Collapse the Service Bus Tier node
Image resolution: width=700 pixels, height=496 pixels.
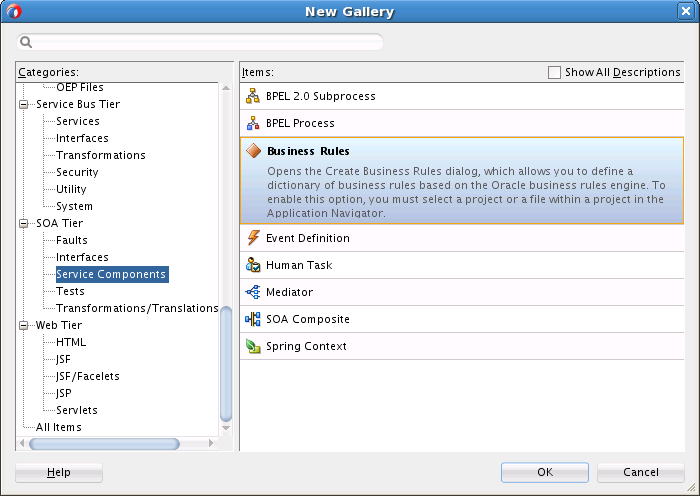[24, 104]
